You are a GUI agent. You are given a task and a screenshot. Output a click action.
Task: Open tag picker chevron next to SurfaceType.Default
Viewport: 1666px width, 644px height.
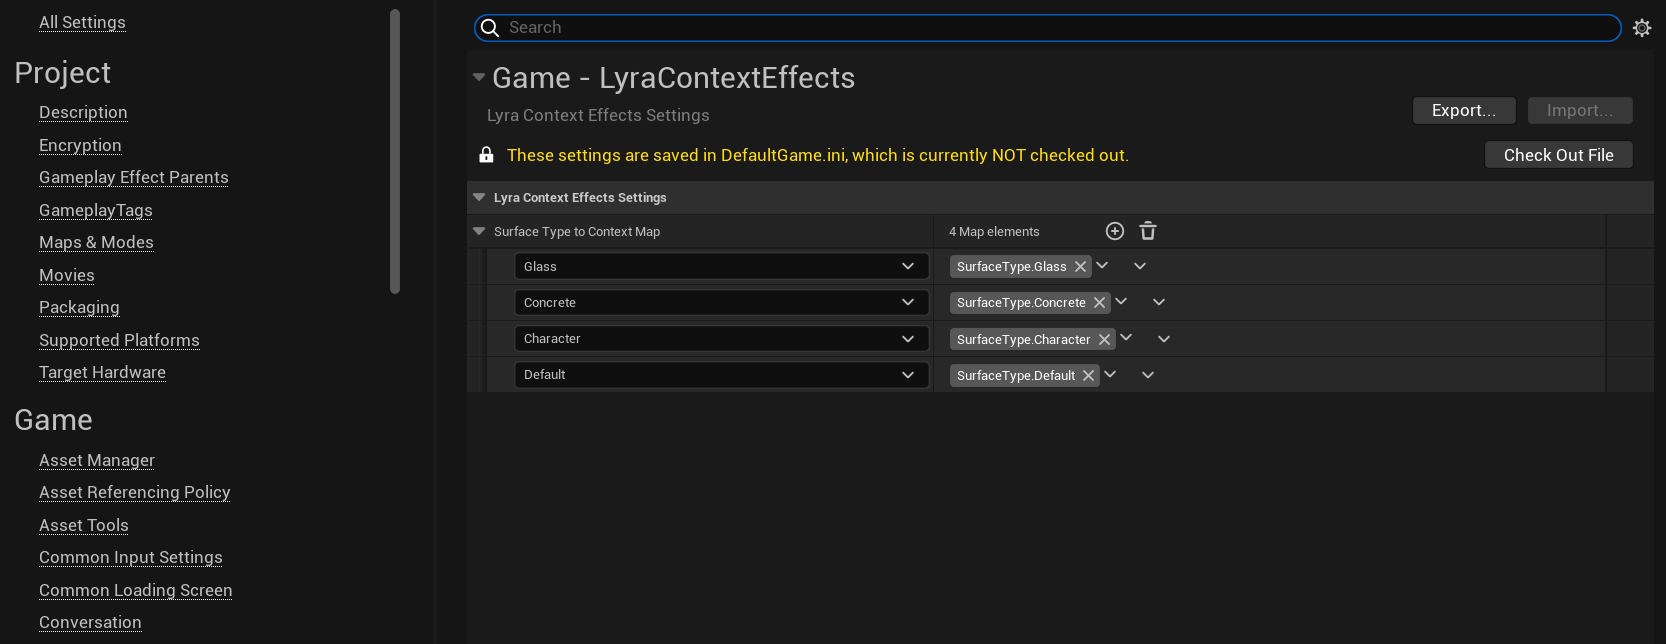[x=1110, y=375]
